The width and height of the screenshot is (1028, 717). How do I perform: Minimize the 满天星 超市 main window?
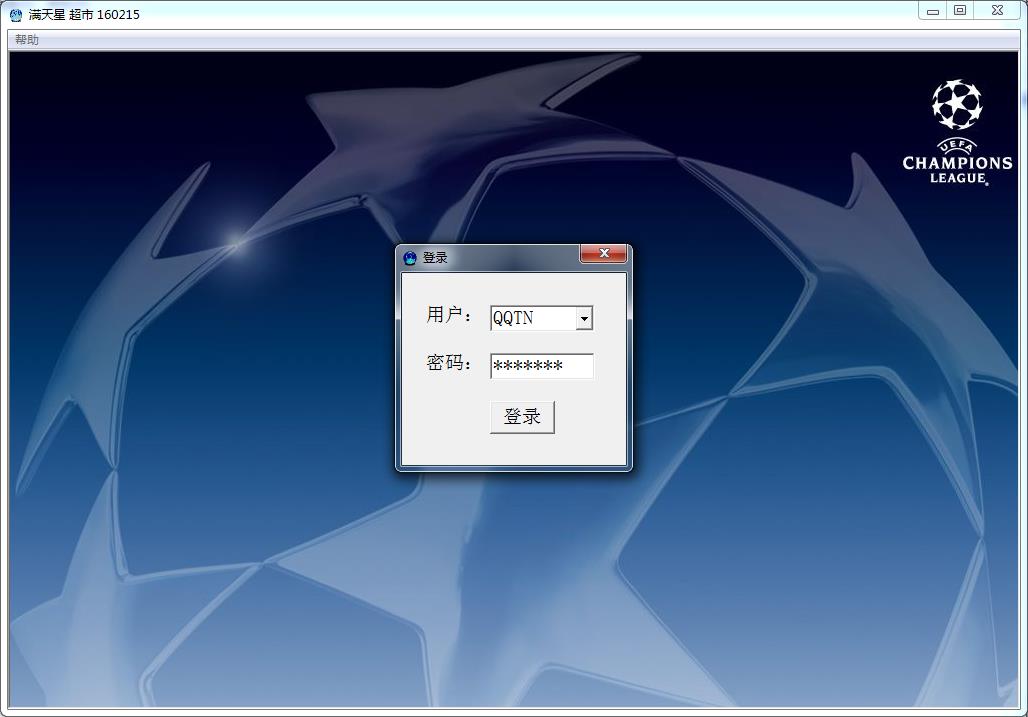[933, 11]
